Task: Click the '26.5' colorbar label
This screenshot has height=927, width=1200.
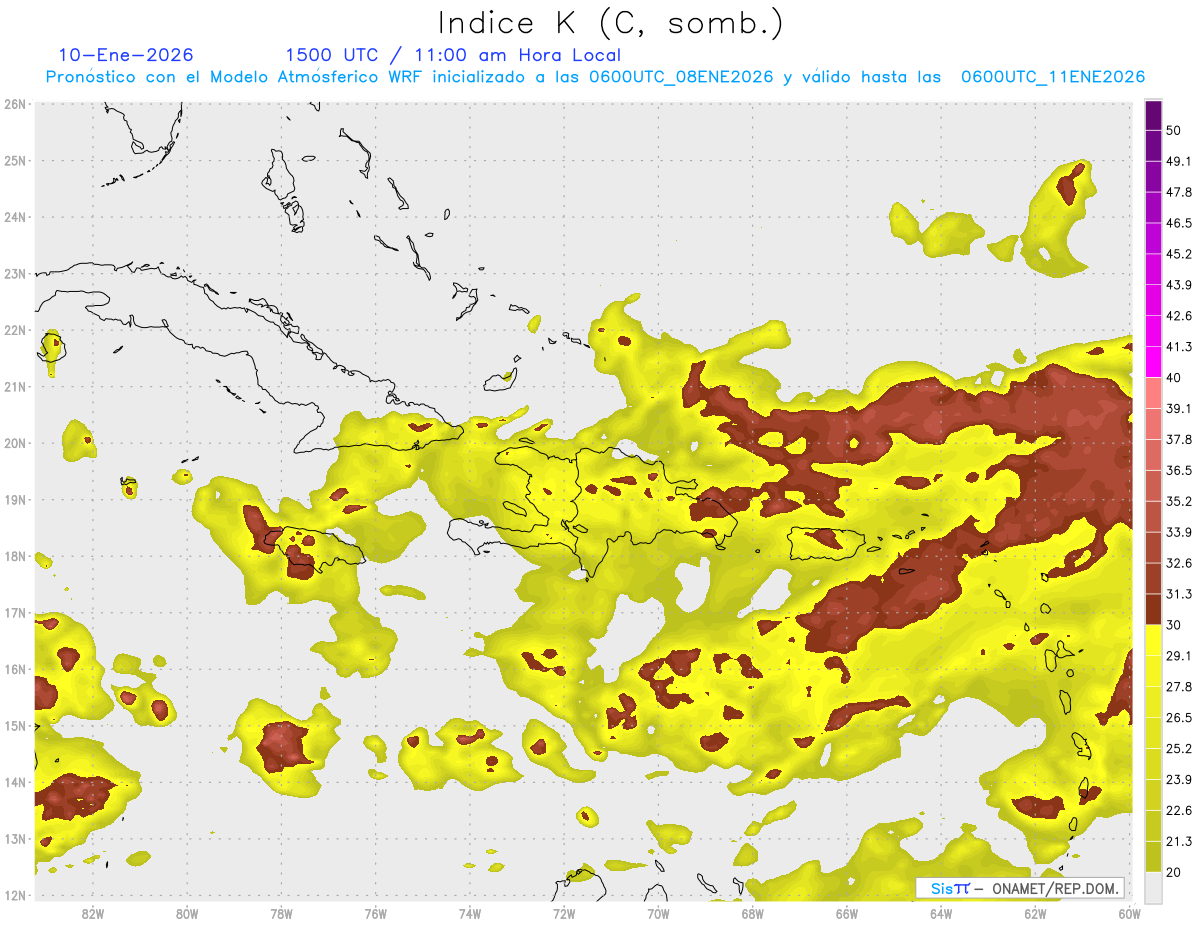Action: coord(1179,718)
